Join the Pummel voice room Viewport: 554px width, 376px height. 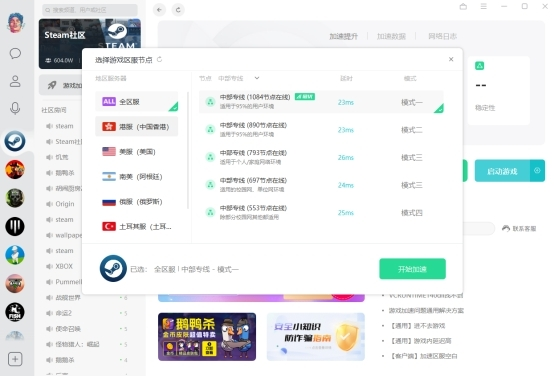[64, 282]
